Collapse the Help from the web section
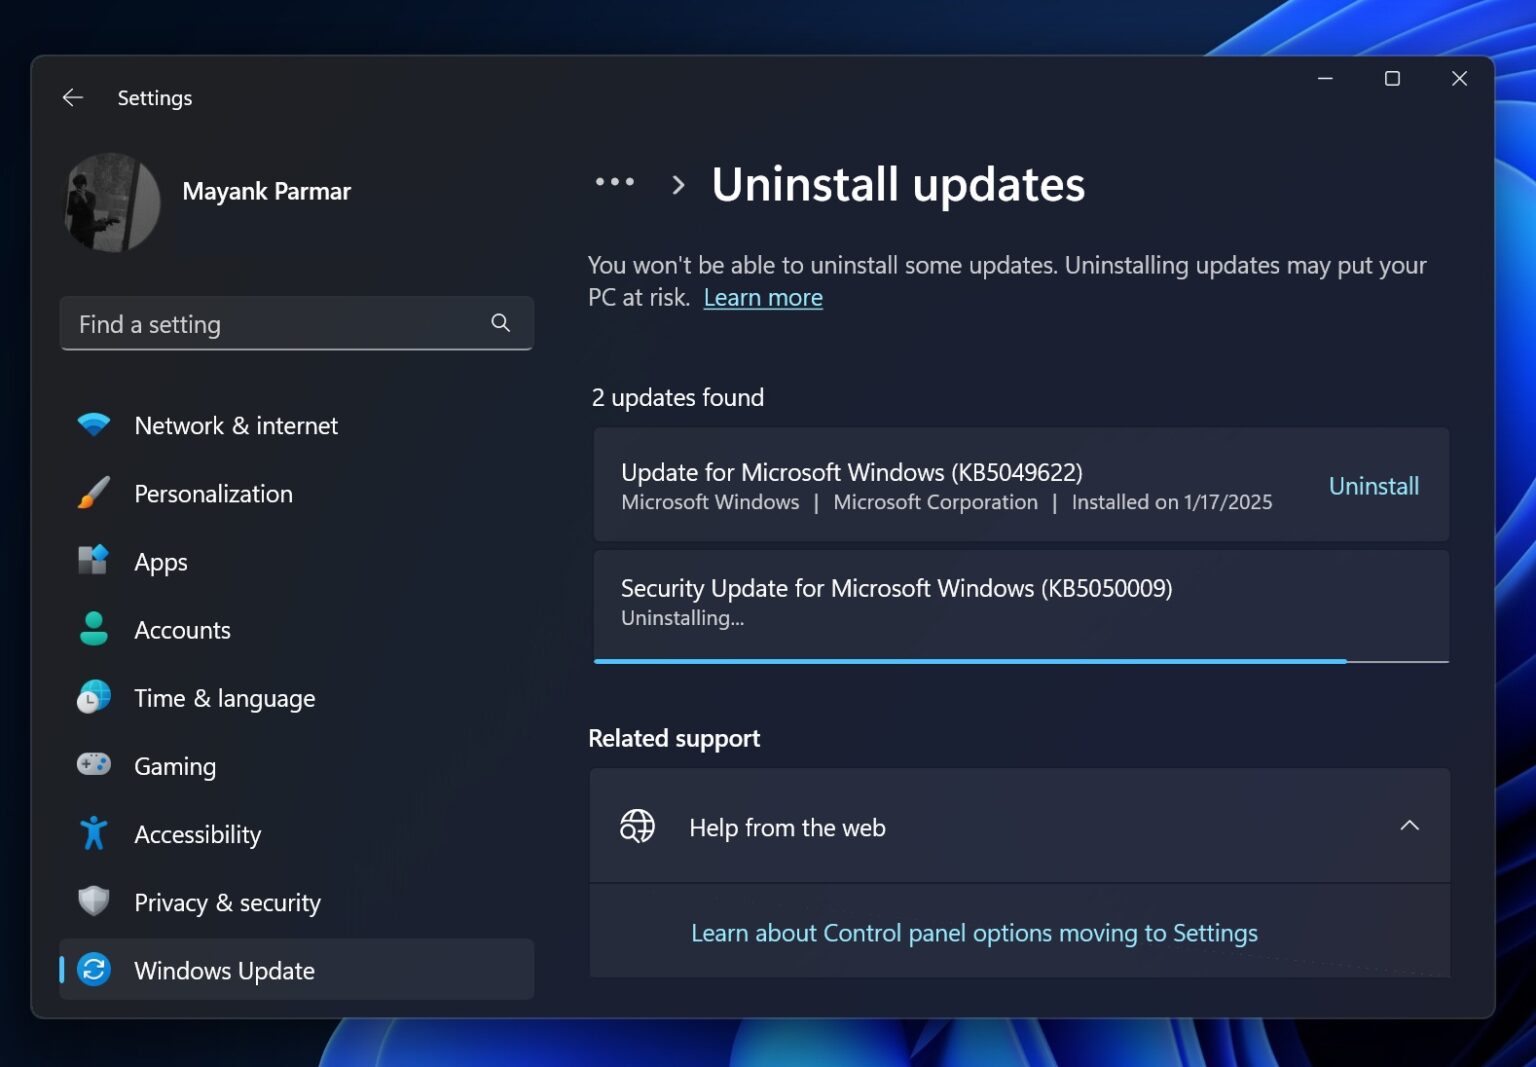The height and width of the screenshot is (1067, 1536). tap(1410, 827)
